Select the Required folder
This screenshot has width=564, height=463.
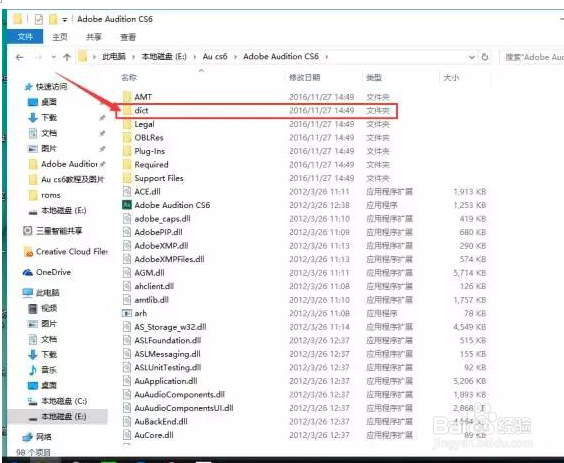click(151, 164)
